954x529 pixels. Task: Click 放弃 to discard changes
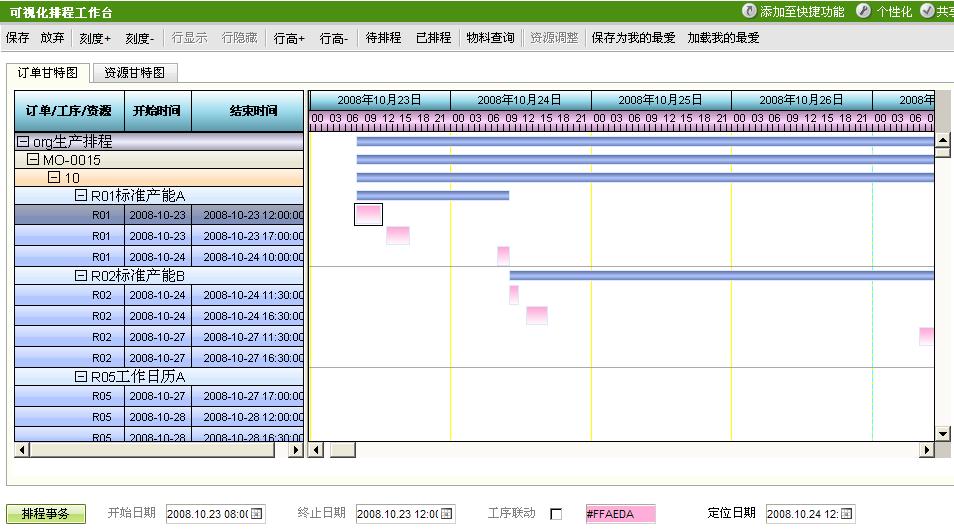click(52, 38)
